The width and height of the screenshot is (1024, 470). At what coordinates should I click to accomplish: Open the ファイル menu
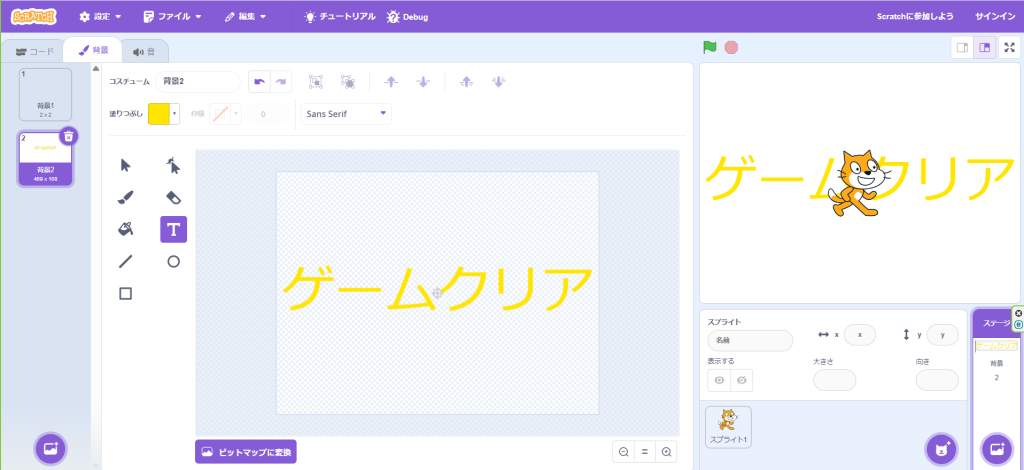tap(172, 16)
